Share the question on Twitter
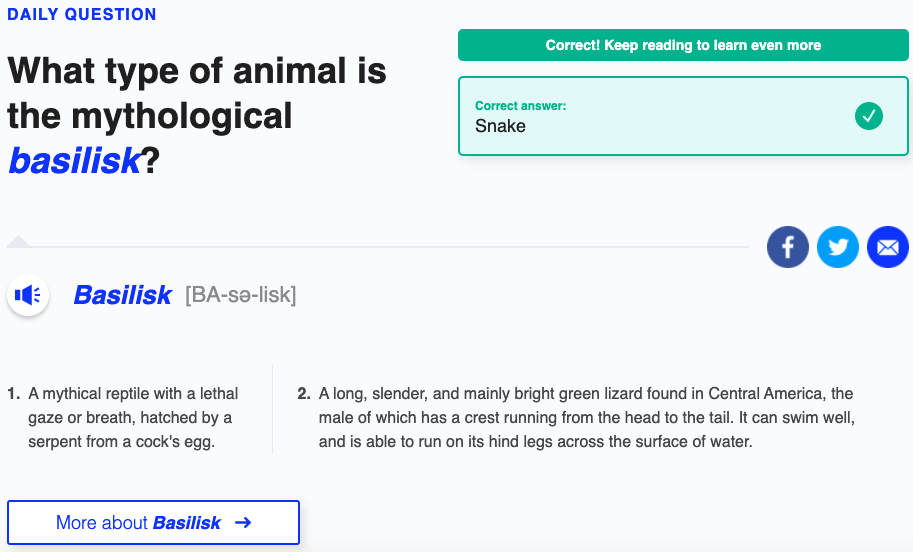913x552 pixels. click(x=838, y=247)
